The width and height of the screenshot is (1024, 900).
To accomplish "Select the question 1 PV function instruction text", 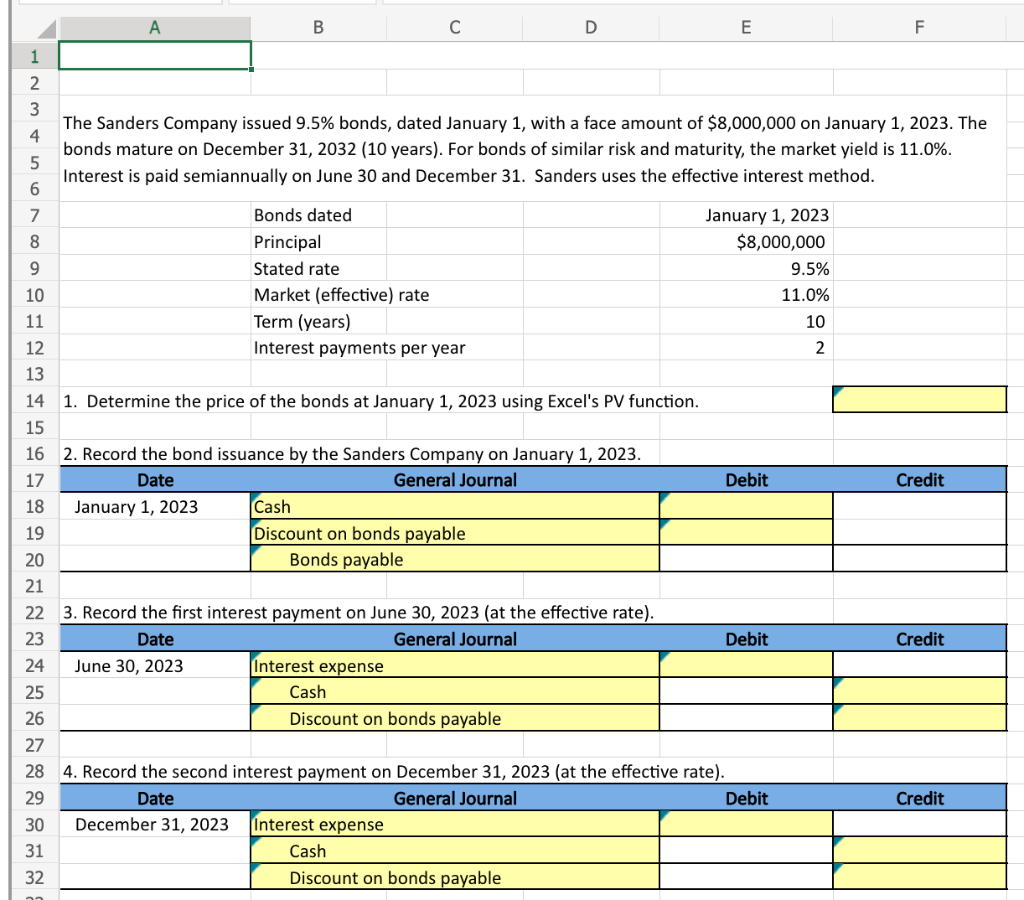I will pos(381,401).
